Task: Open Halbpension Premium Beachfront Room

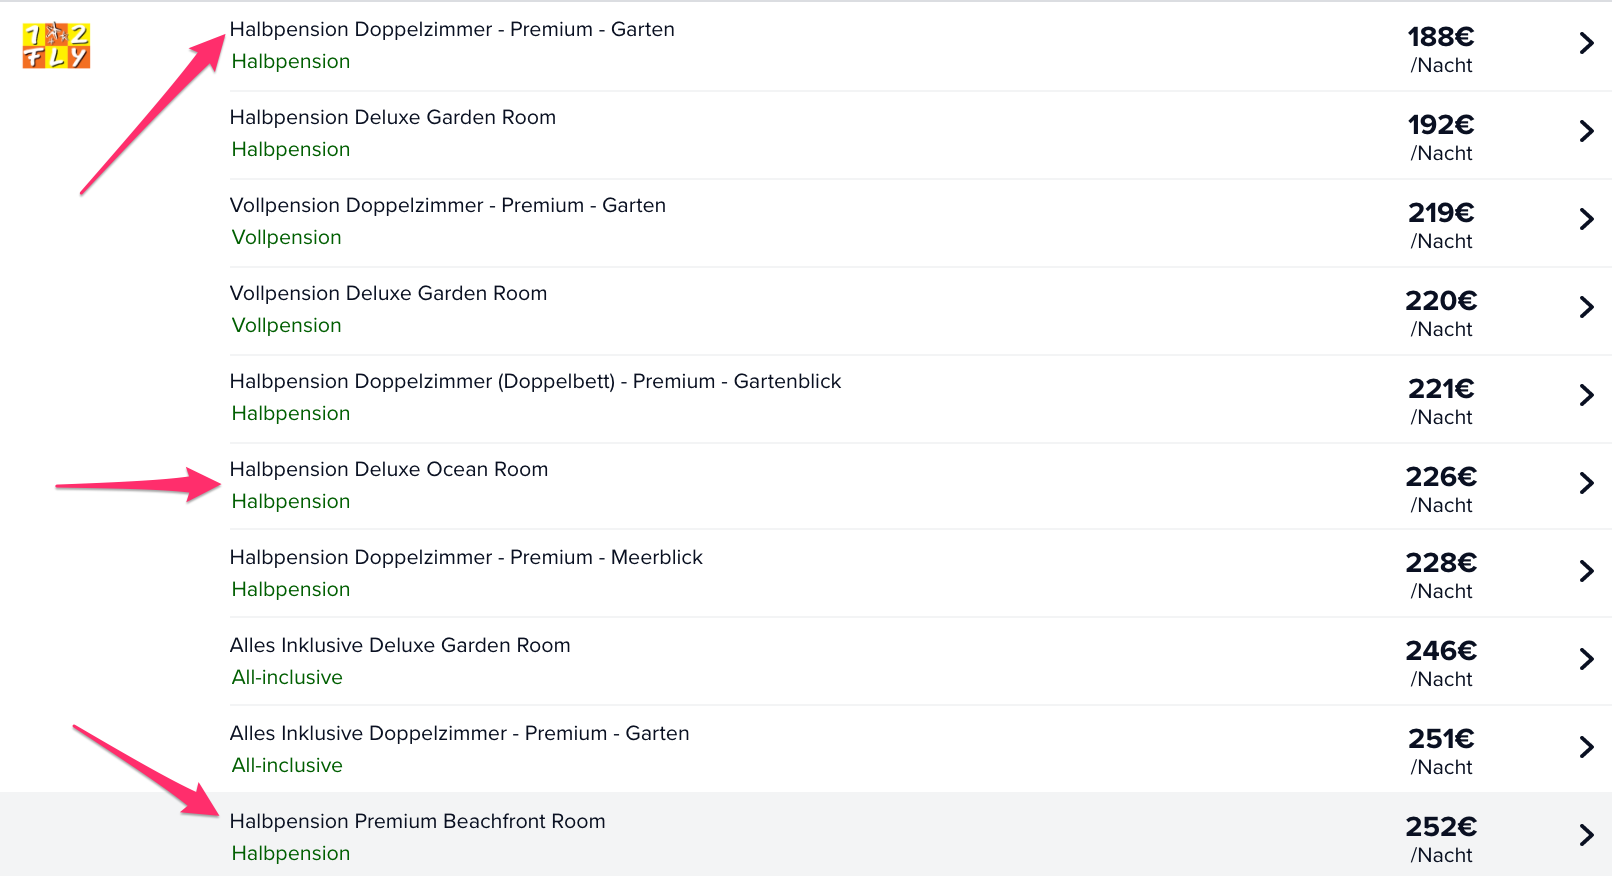Action: click(x=418, y=822)
